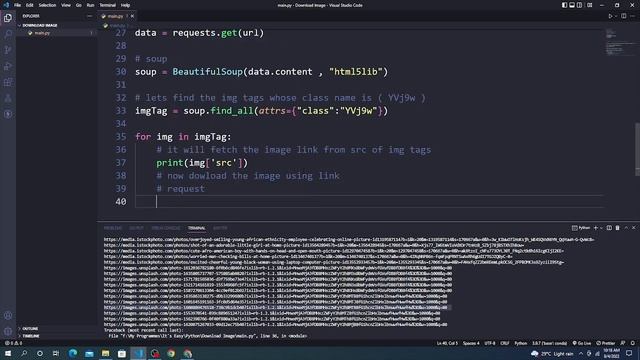Open the Selection menu
This screenshot has width=640, height=360.
pos(47,5)
